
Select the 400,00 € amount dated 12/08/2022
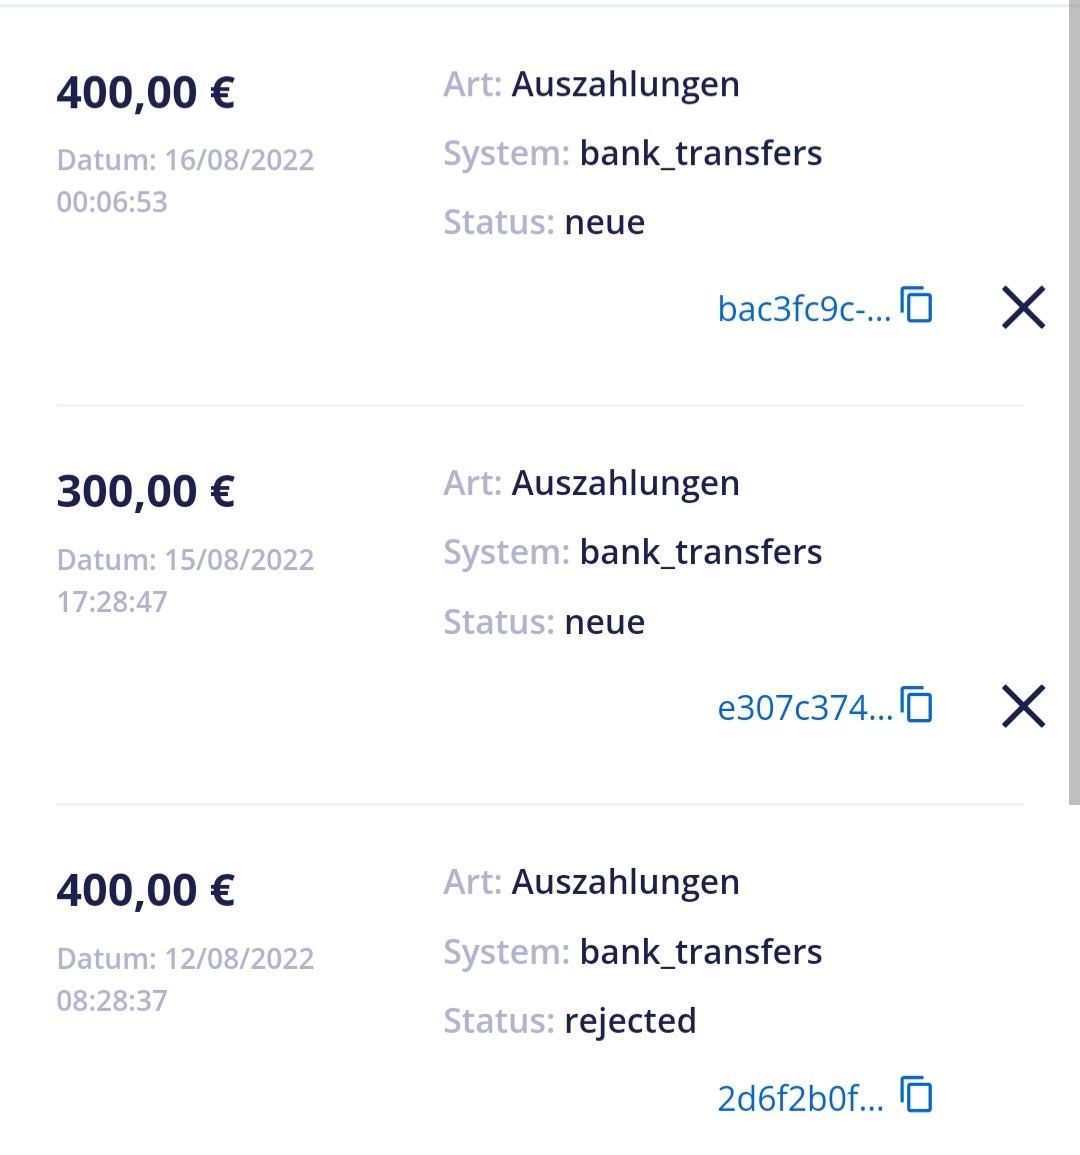[x=146, y=890]
